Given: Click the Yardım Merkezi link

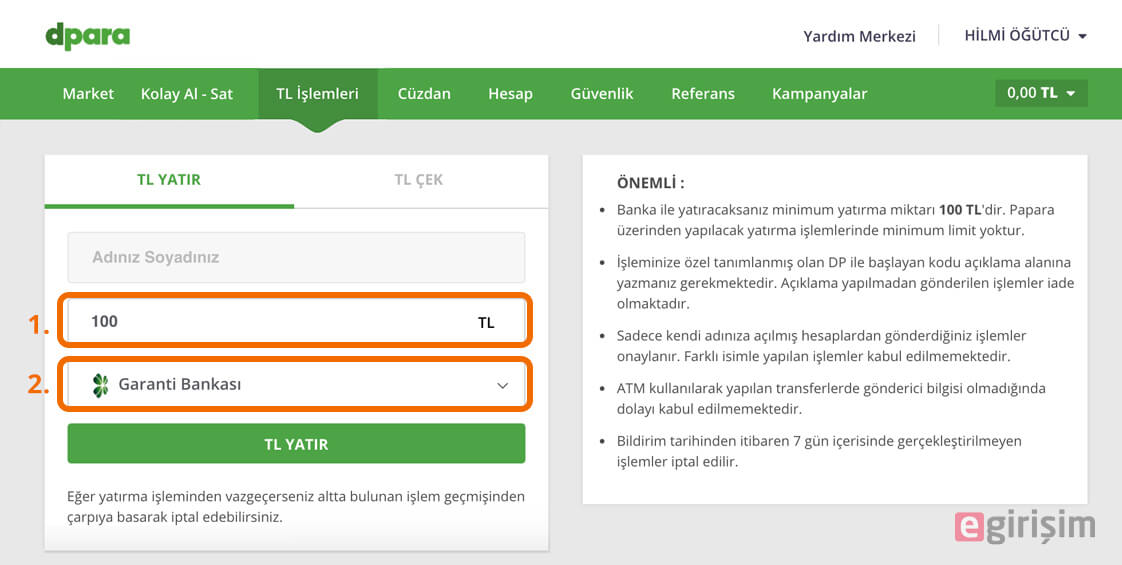Looking at the screenshot, I should (x=859, y=36).
